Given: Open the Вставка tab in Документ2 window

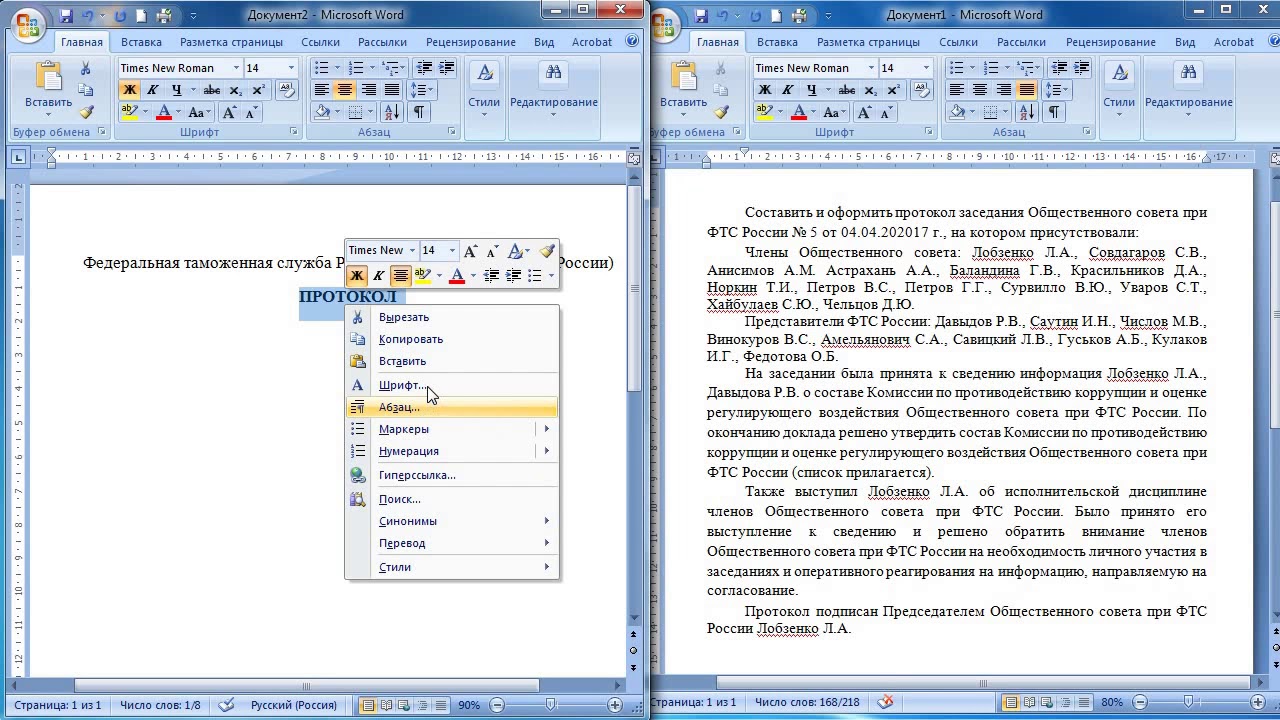Looking at the screenshot, I should (141, 42).
